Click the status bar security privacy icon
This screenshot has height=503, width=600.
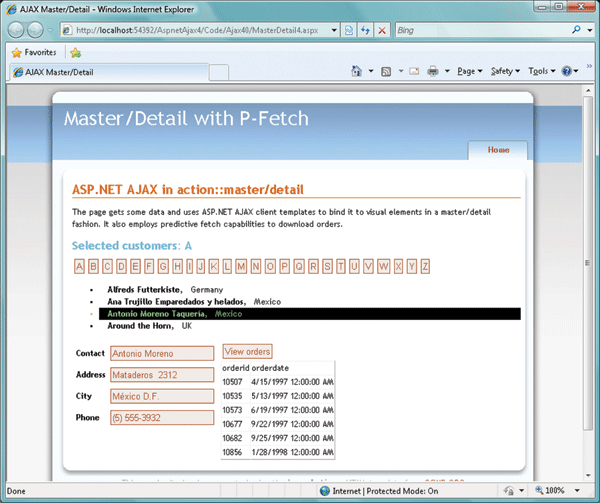click(509, 490)
